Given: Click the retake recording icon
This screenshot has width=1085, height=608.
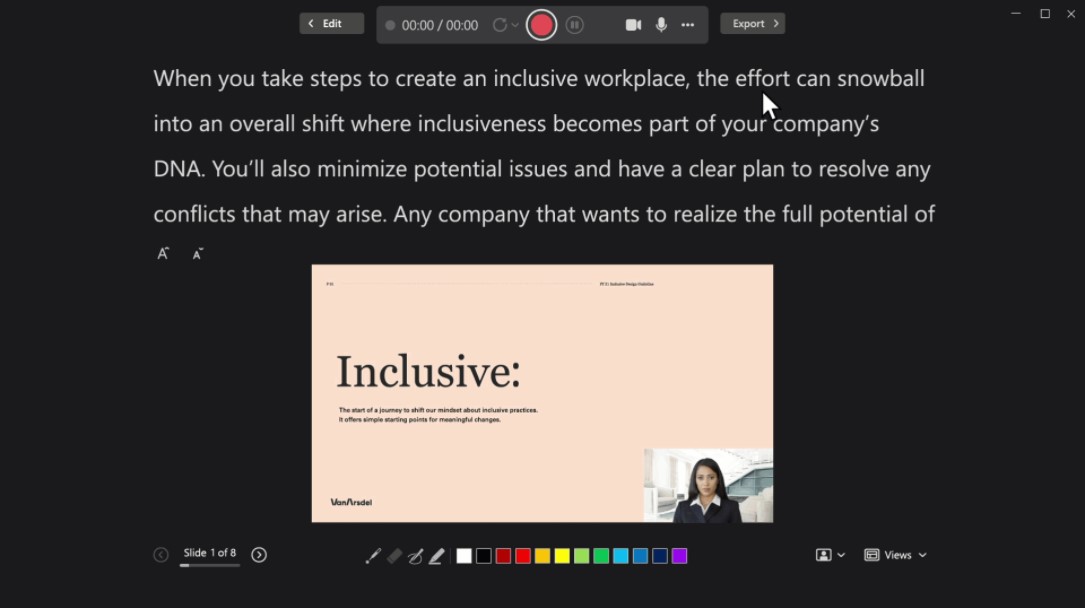Looking at the screenshot, I should pyautogui.click(x=500, y=25).
